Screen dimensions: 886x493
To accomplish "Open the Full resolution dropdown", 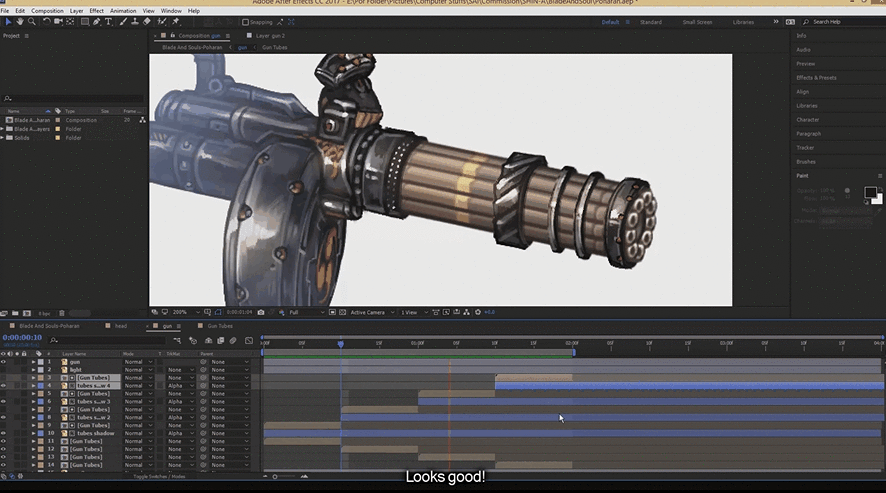I will click(307, 312).
